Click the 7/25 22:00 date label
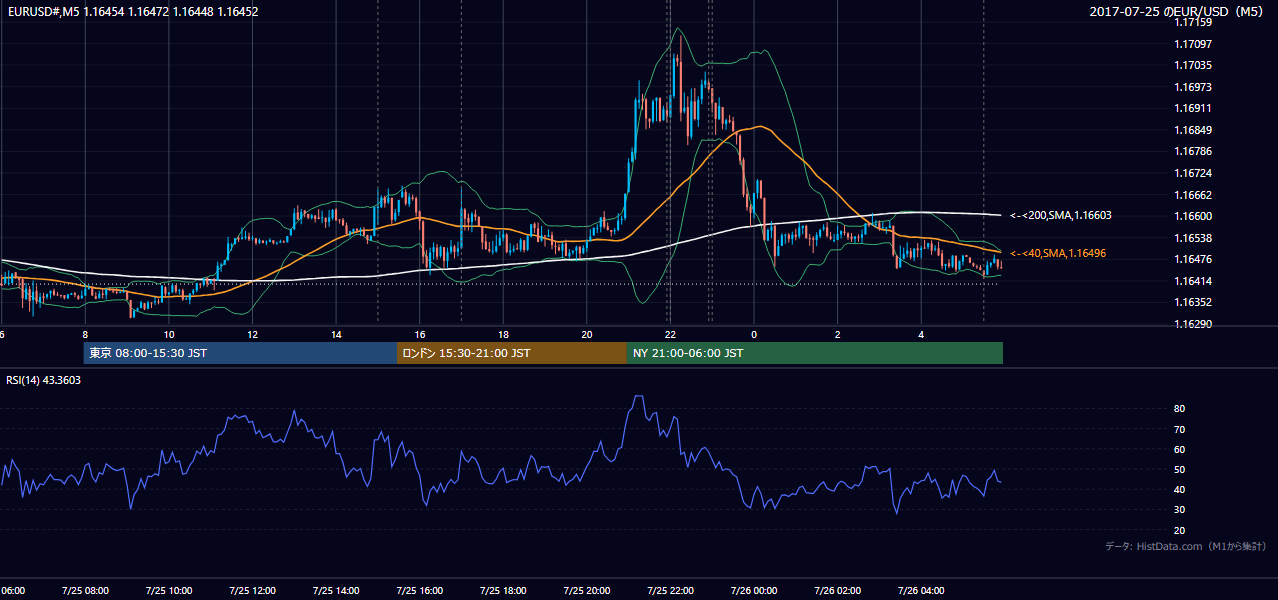The image size is (1278, 600). (x=671, y=590)
